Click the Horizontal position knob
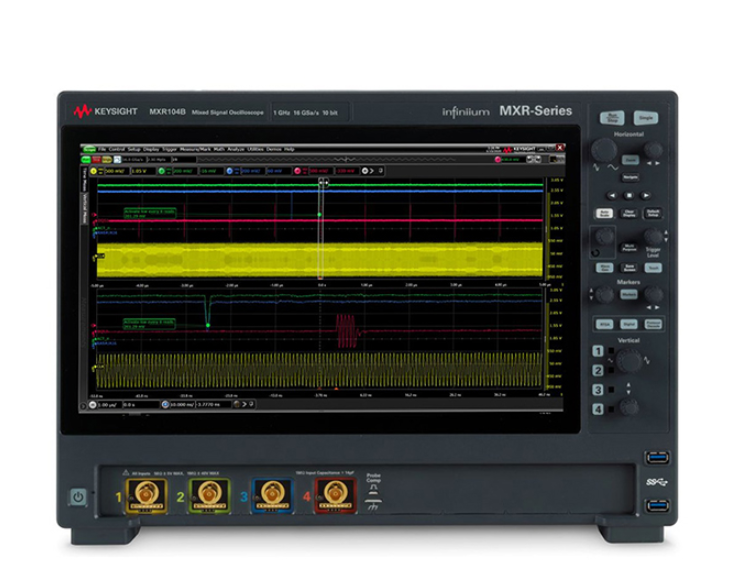The height and width of the screenshot is (583, 740). coord(654,150)
